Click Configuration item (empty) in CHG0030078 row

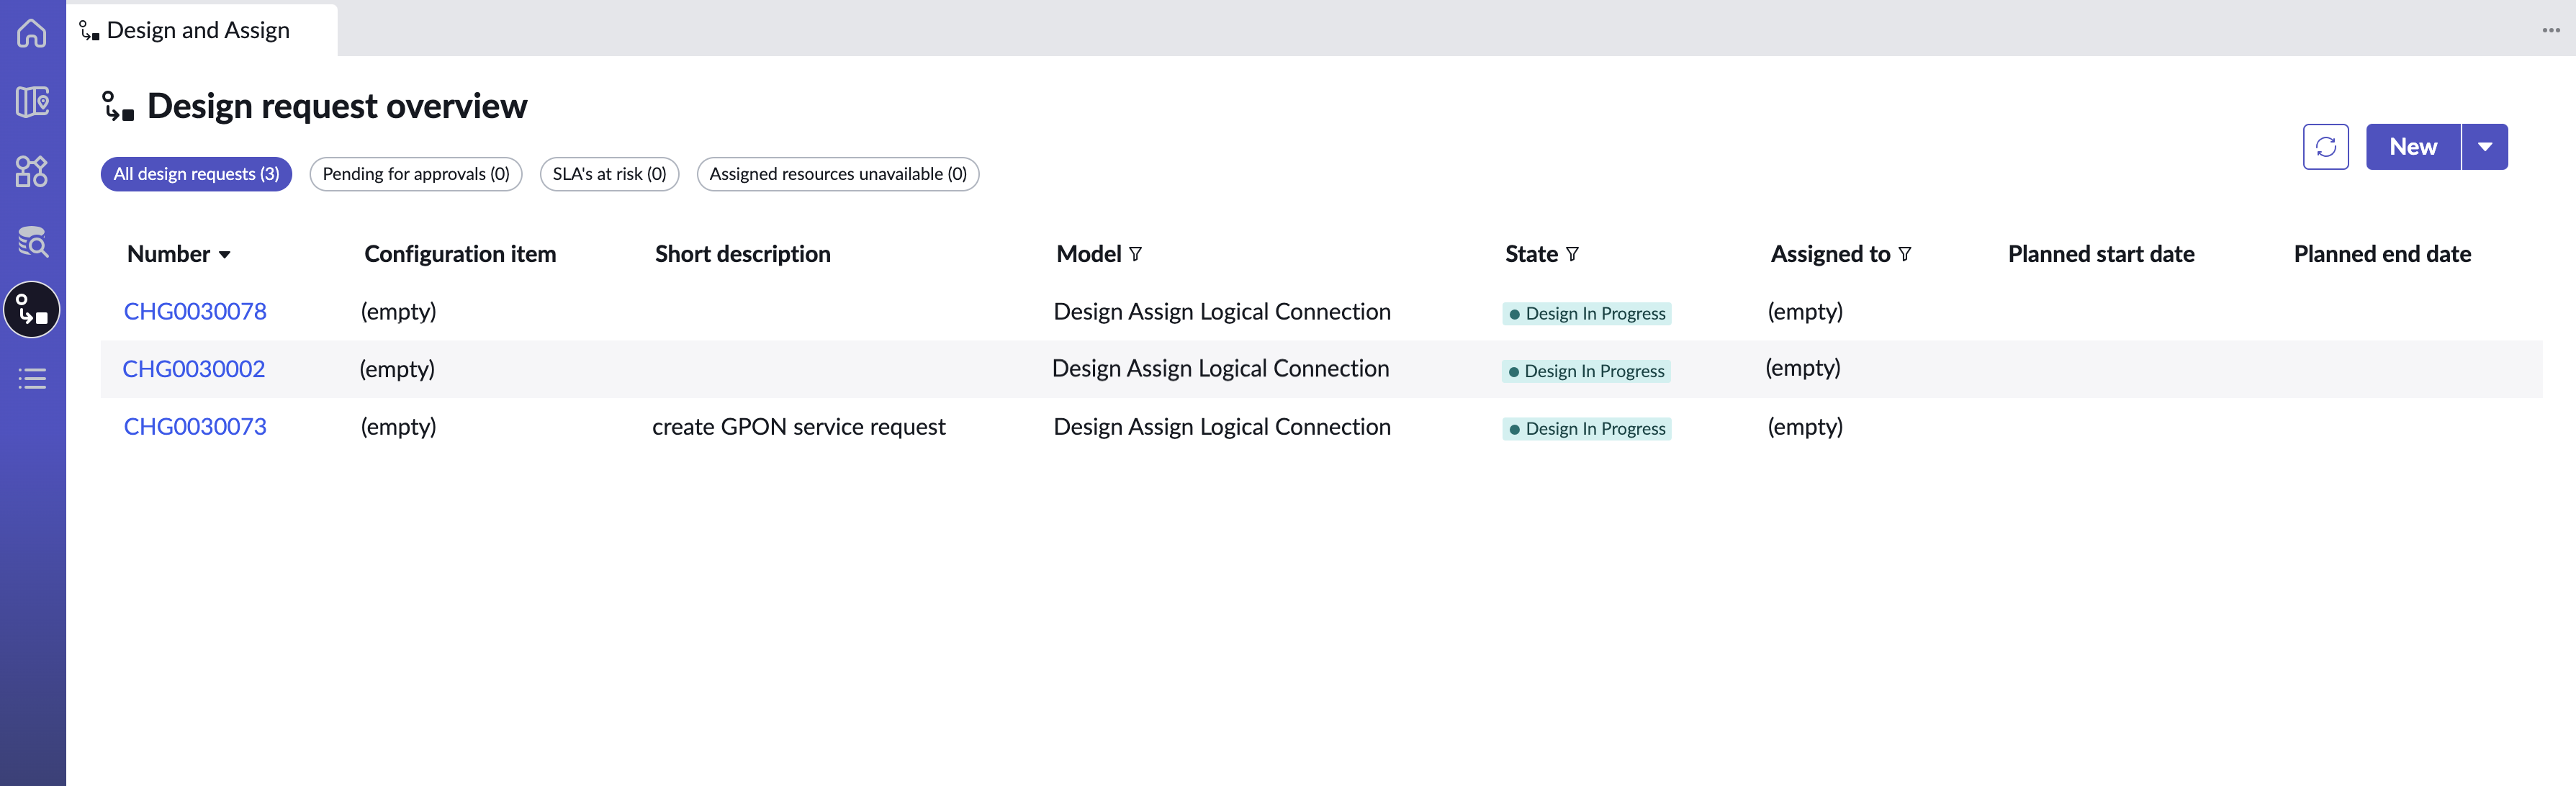point(398,312)
